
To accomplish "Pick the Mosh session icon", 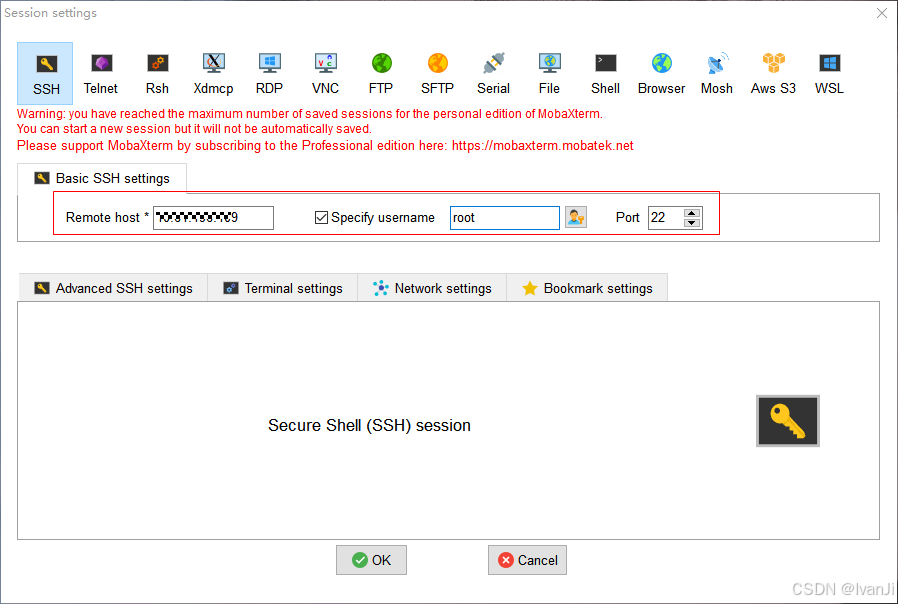I will point(717,73).
